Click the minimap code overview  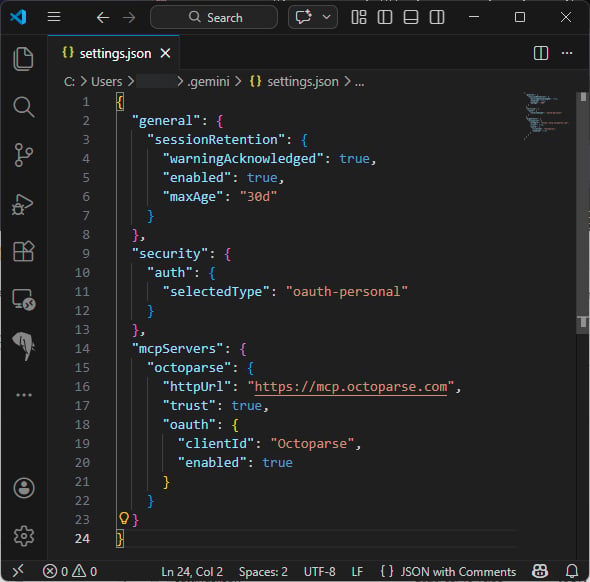(x=546, y=116)
